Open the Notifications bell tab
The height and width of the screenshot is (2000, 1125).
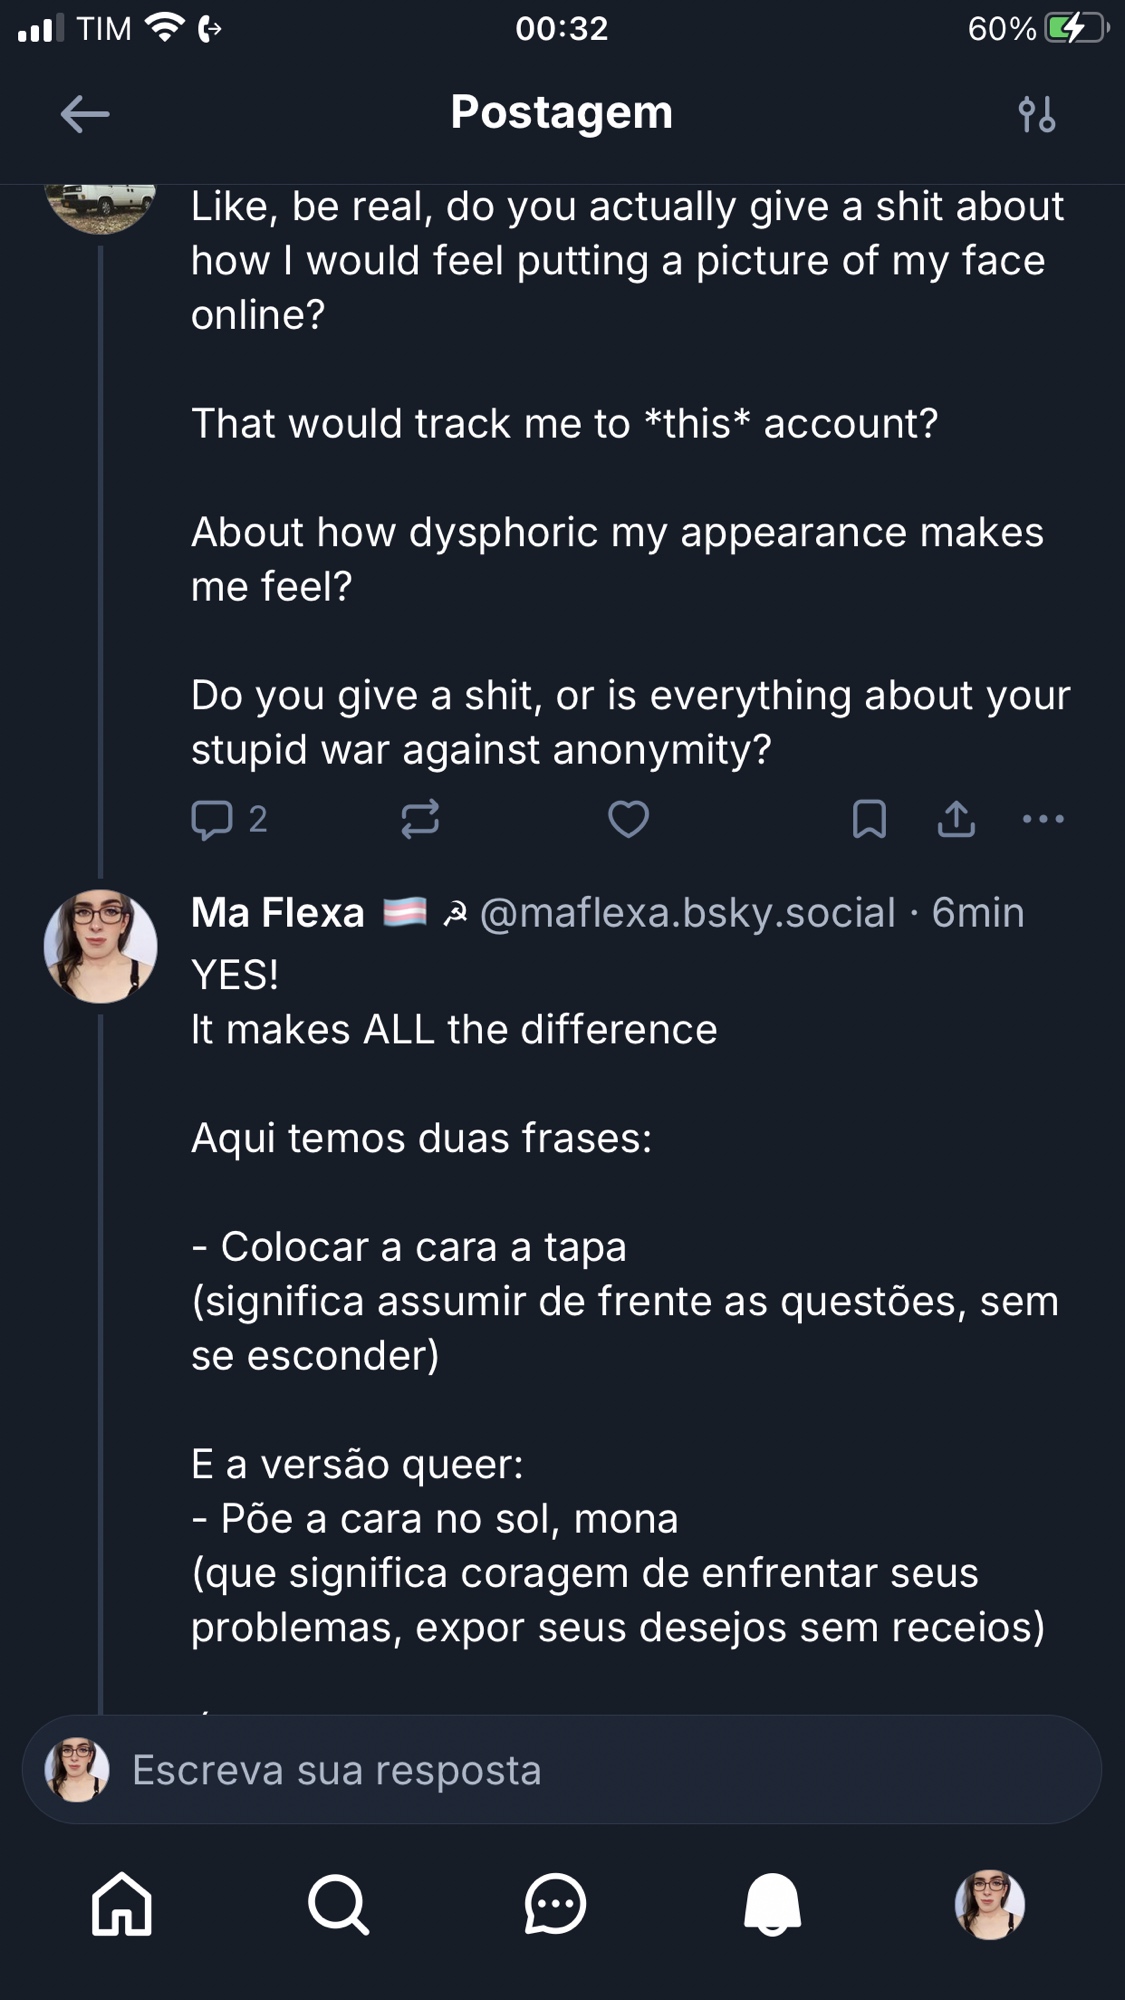pyautogui.click(x=772, y=1904)
